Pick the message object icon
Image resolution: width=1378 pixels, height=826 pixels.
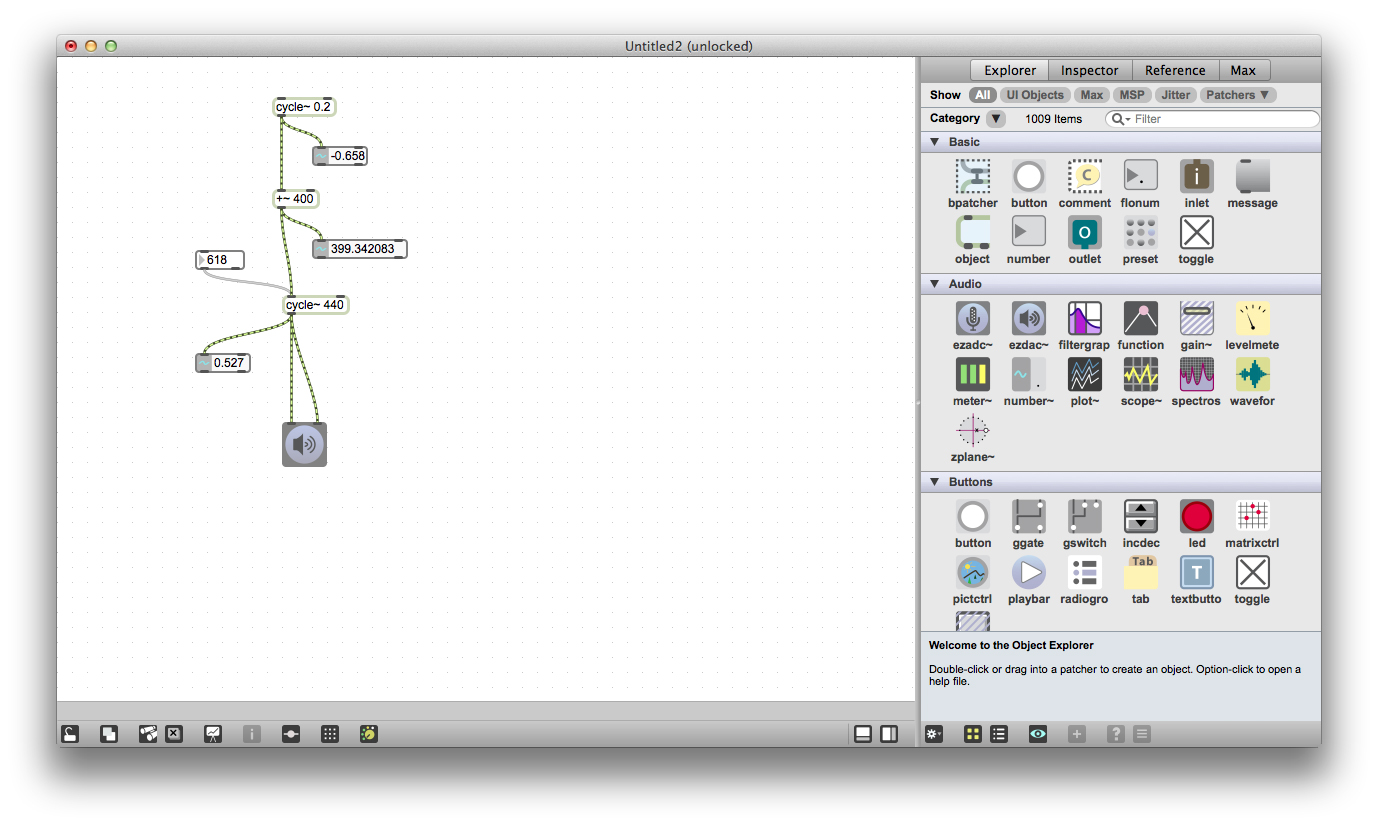click(x=1252, y=177)
